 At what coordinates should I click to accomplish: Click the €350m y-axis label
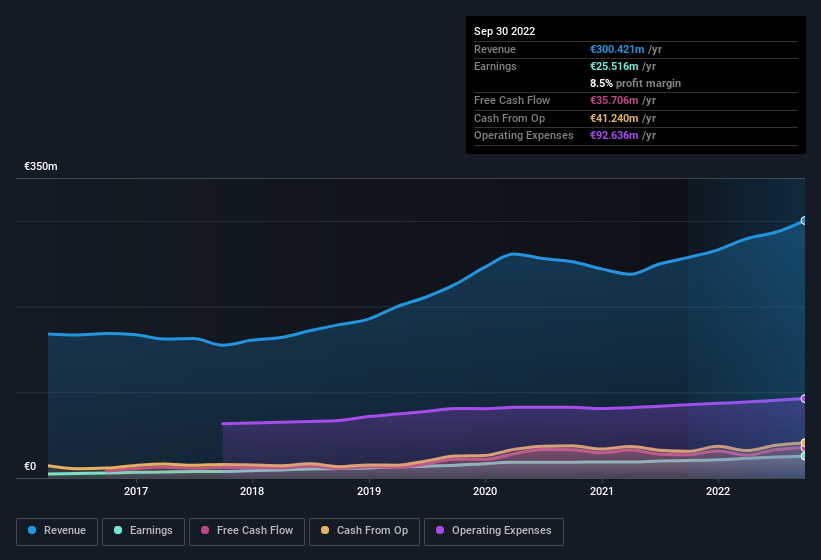[41, 166]
